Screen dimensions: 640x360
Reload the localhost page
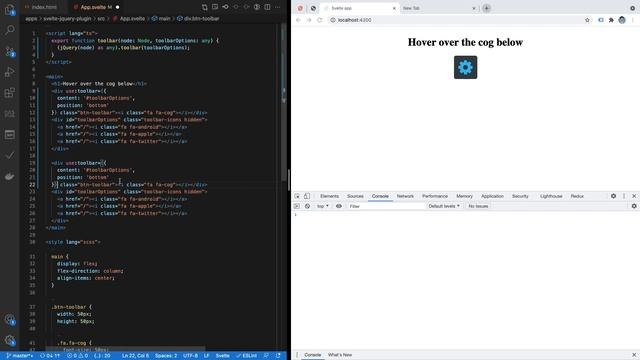tap(320, 20)
